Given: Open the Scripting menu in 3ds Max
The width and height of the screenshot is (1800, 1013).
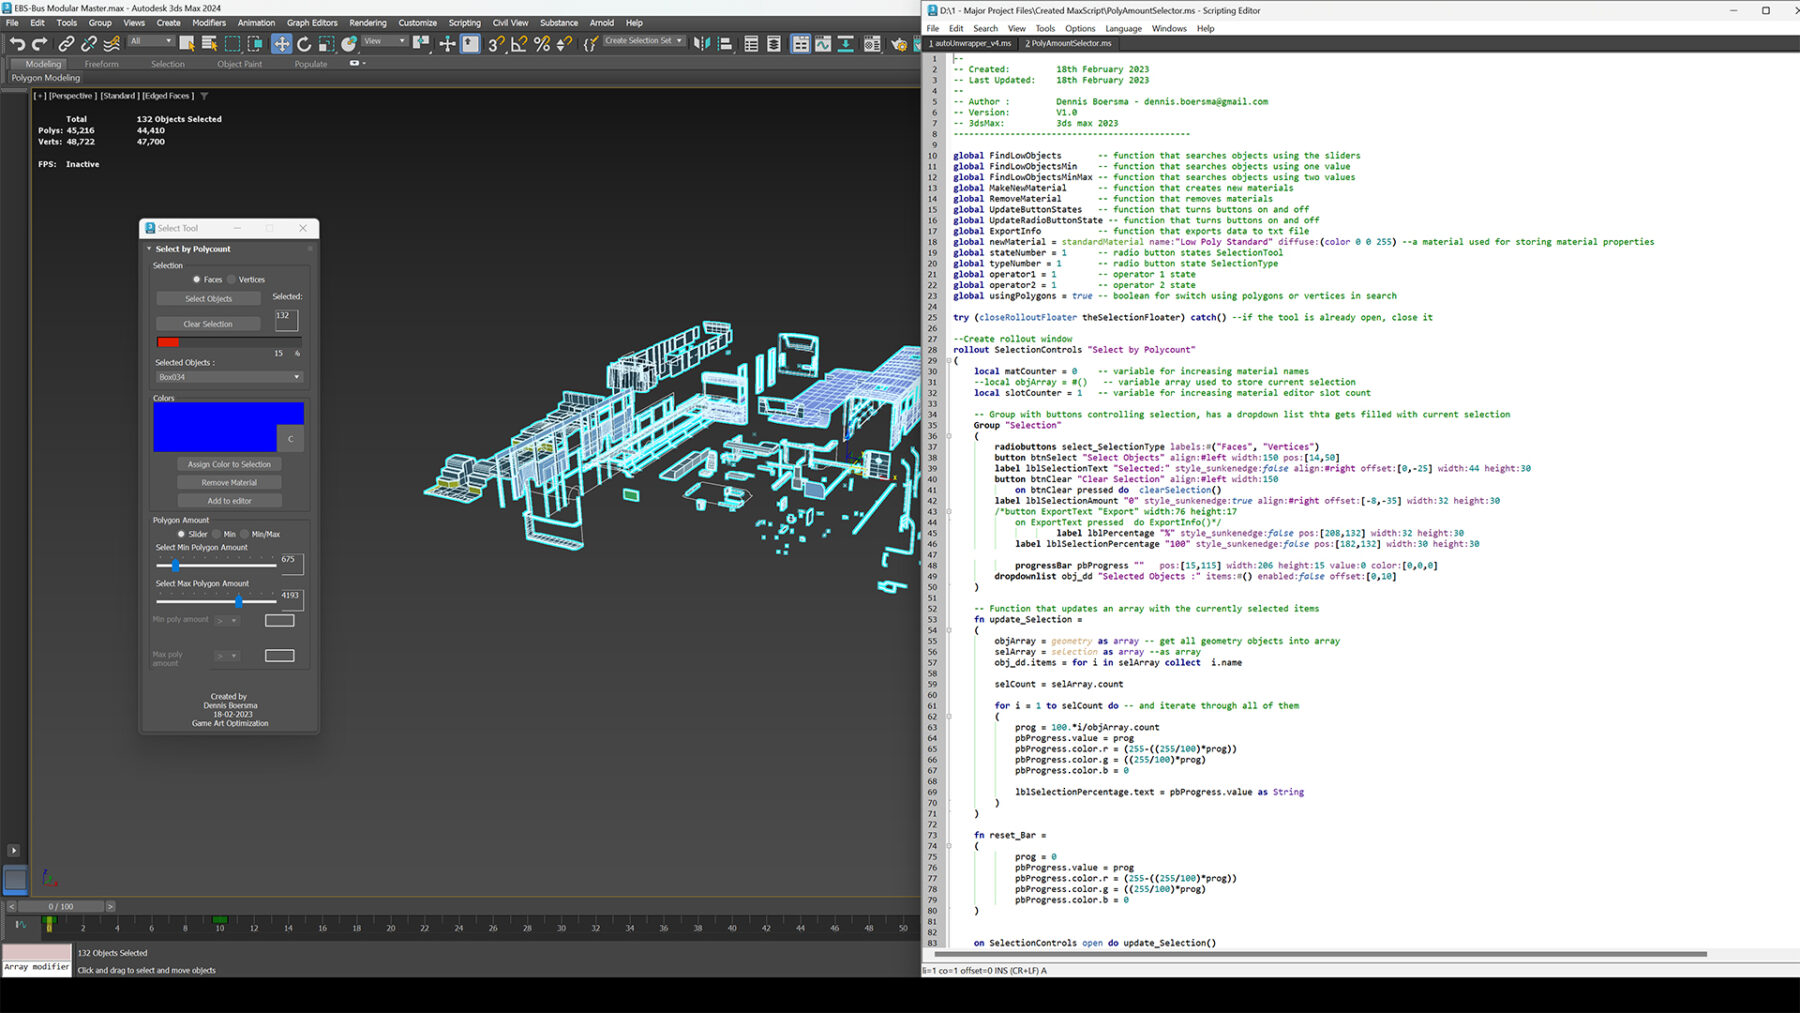Looking at the screenshot, I should (x=464, y=23).
